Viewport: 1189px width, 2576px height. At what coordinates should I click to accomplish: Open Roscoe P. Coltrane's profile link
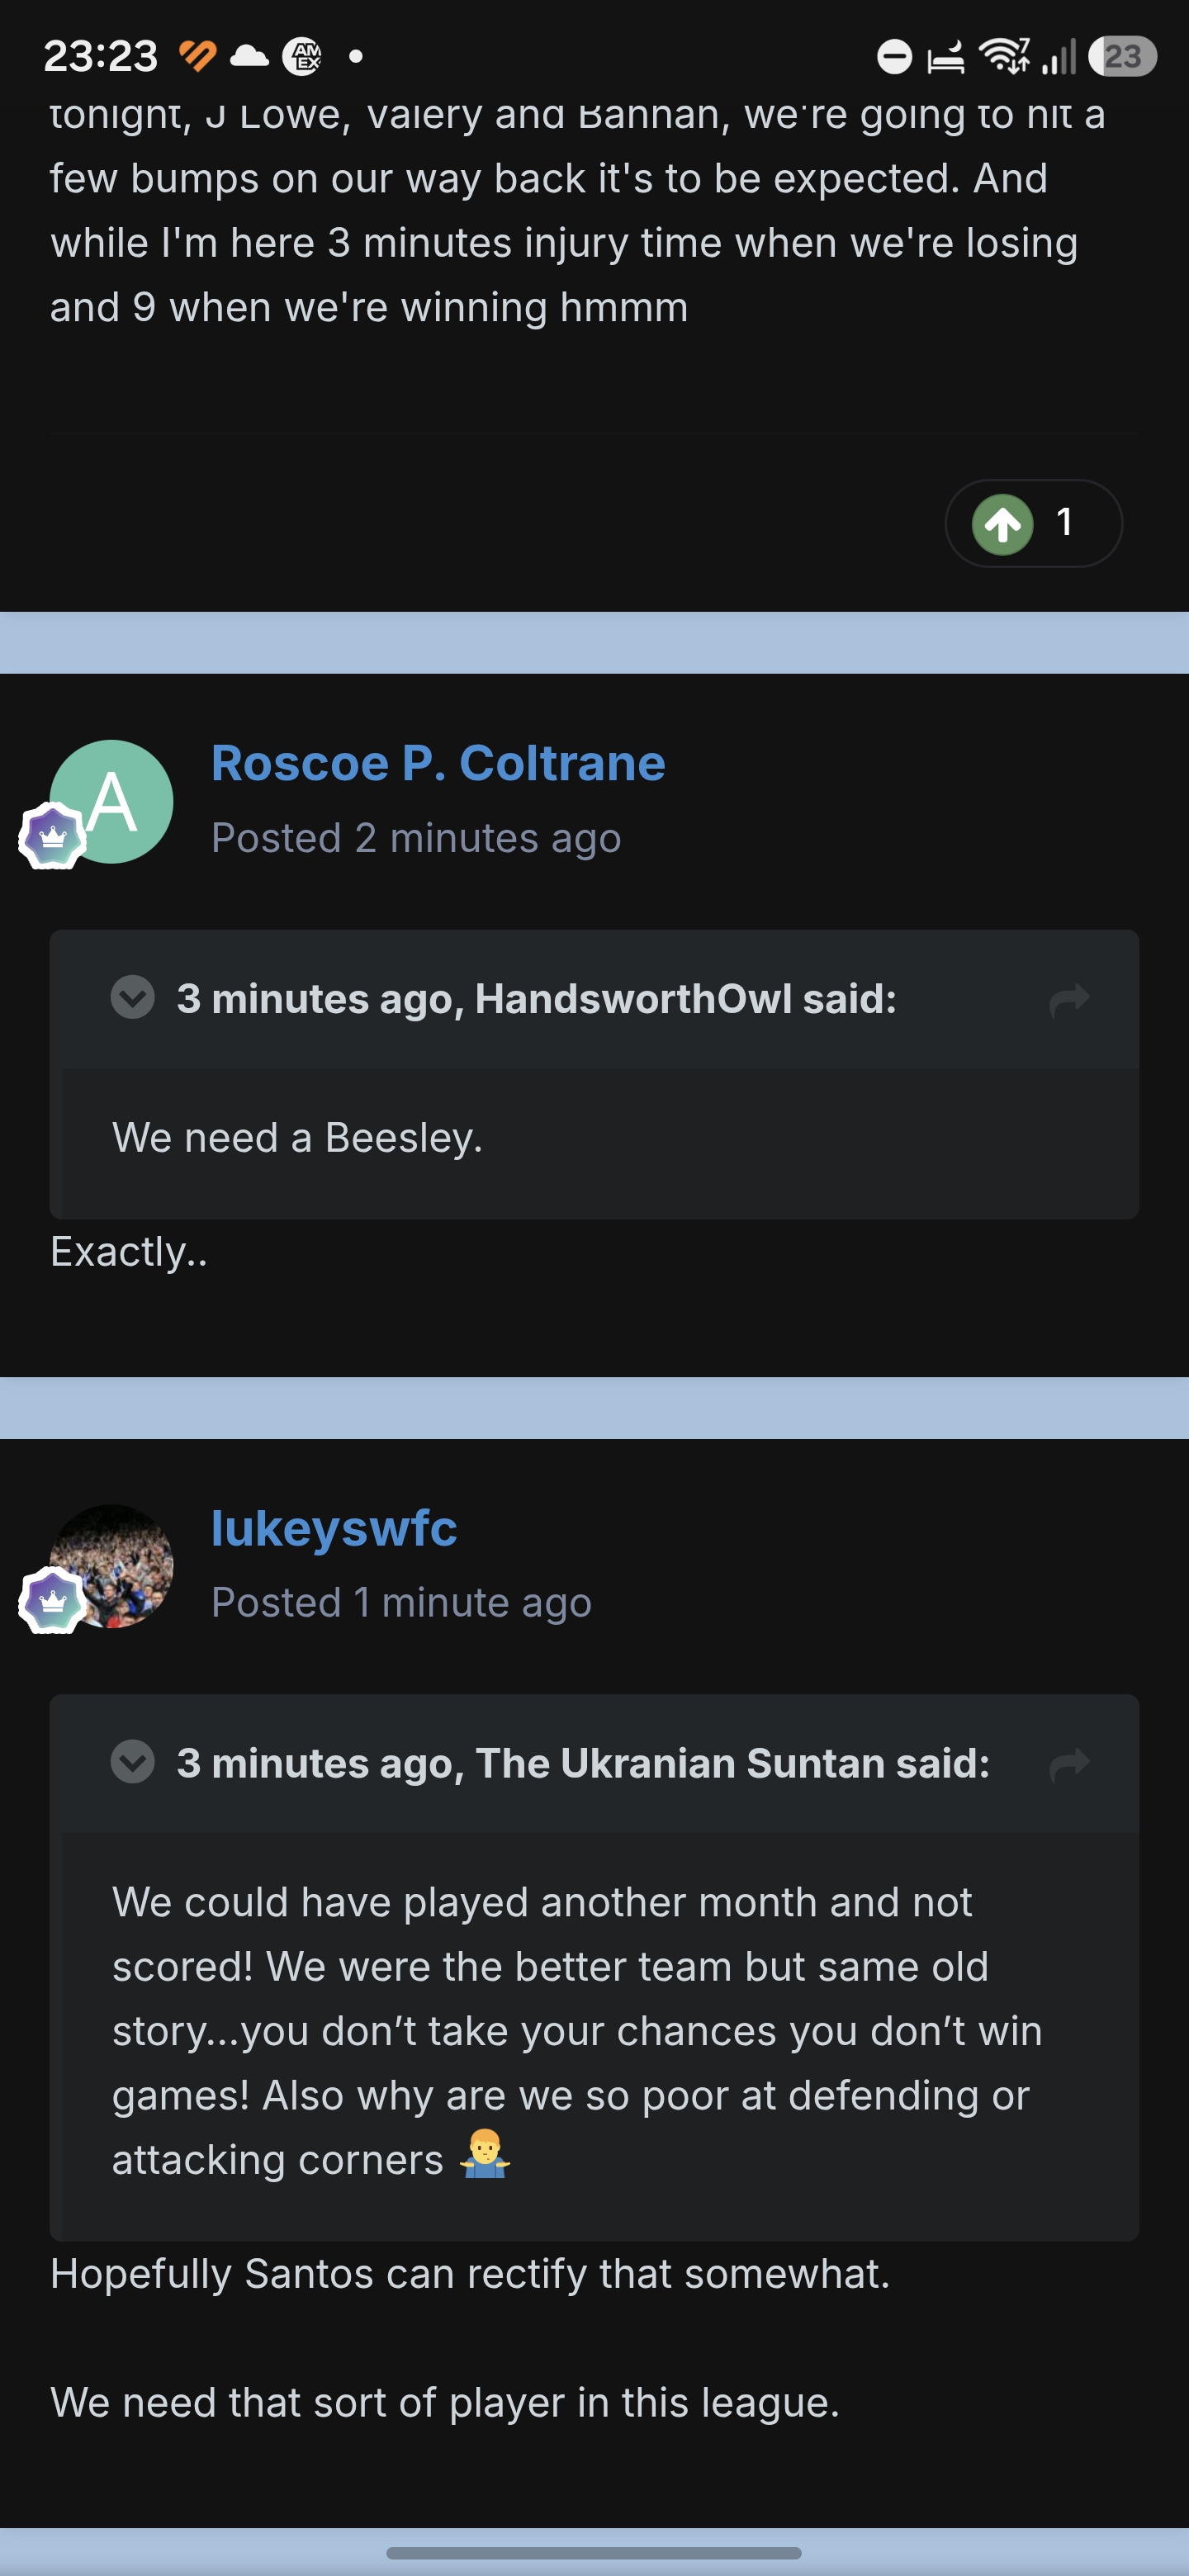click(438, 763)
